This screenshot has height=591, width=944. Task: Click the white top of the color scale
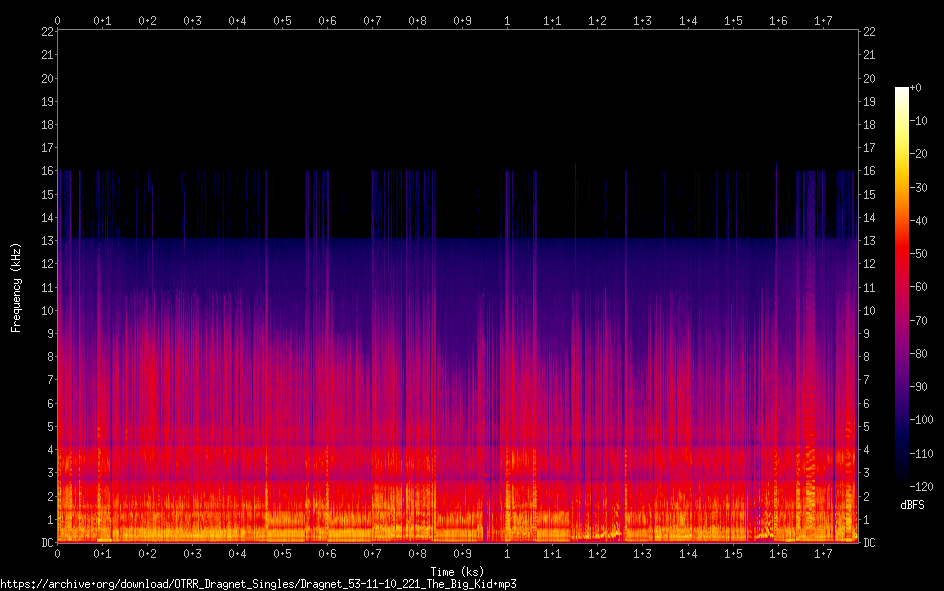902,91
